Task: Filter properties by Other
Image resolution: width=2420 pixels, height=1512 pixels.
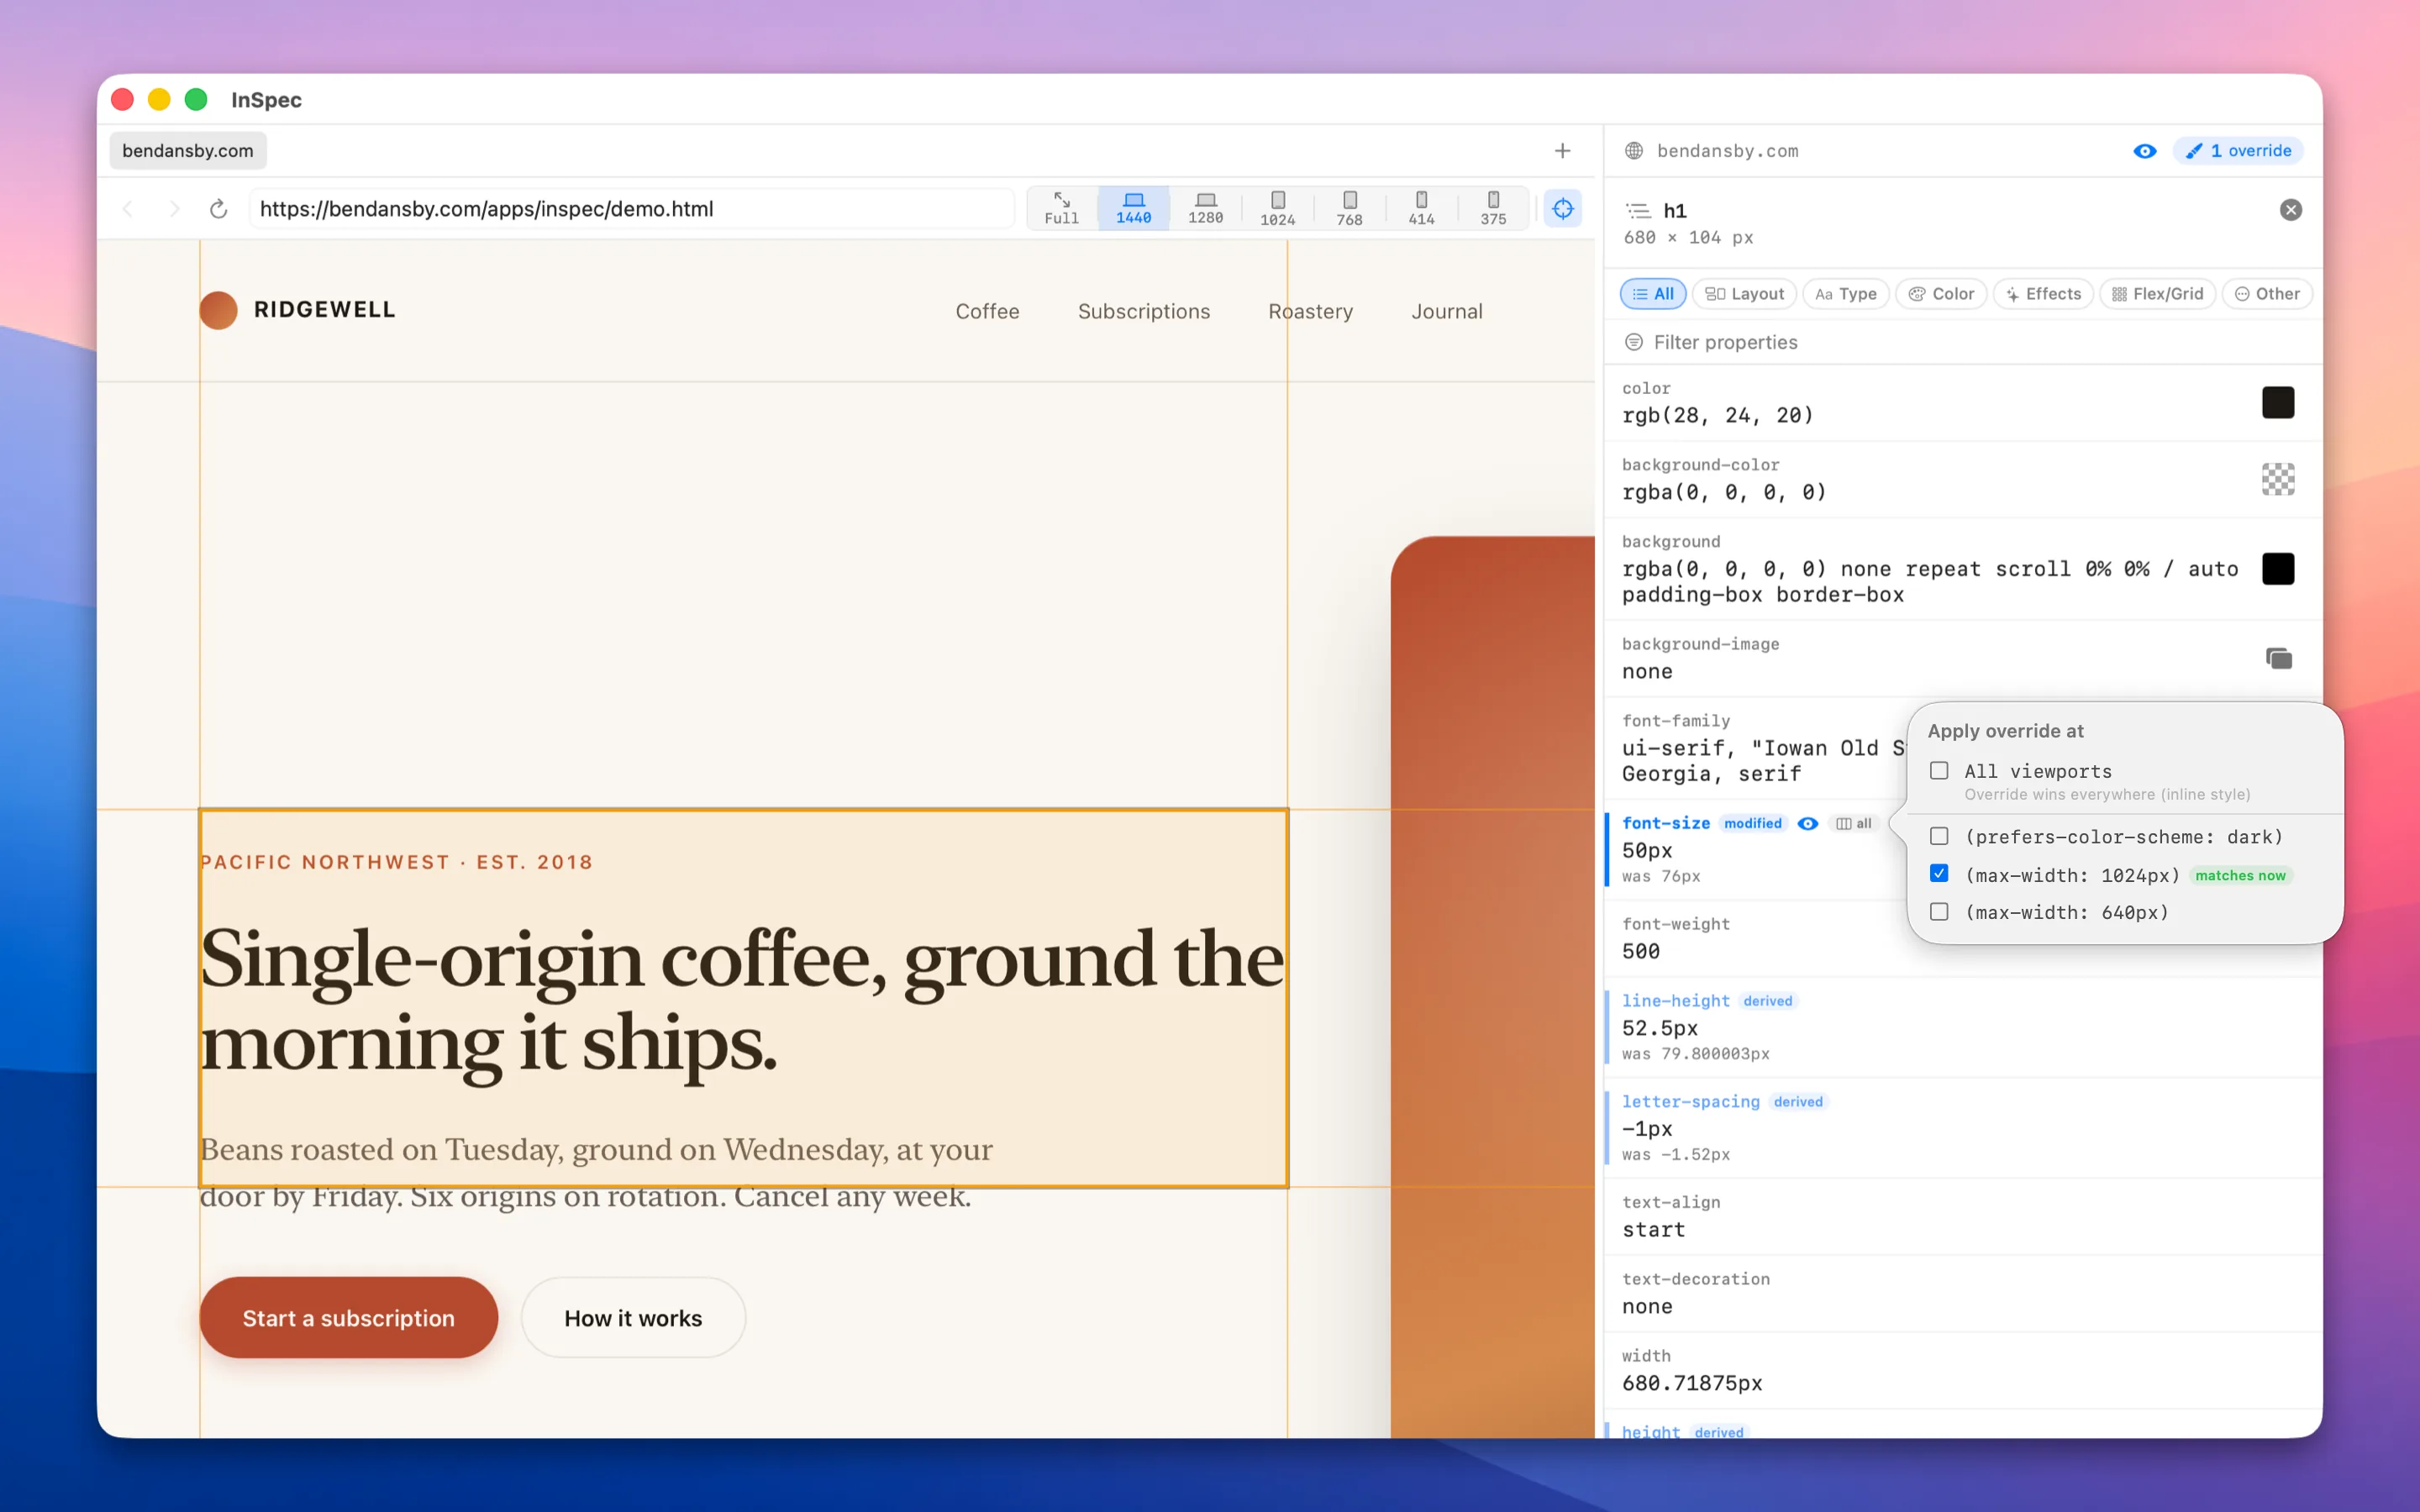Action: 2267,294
